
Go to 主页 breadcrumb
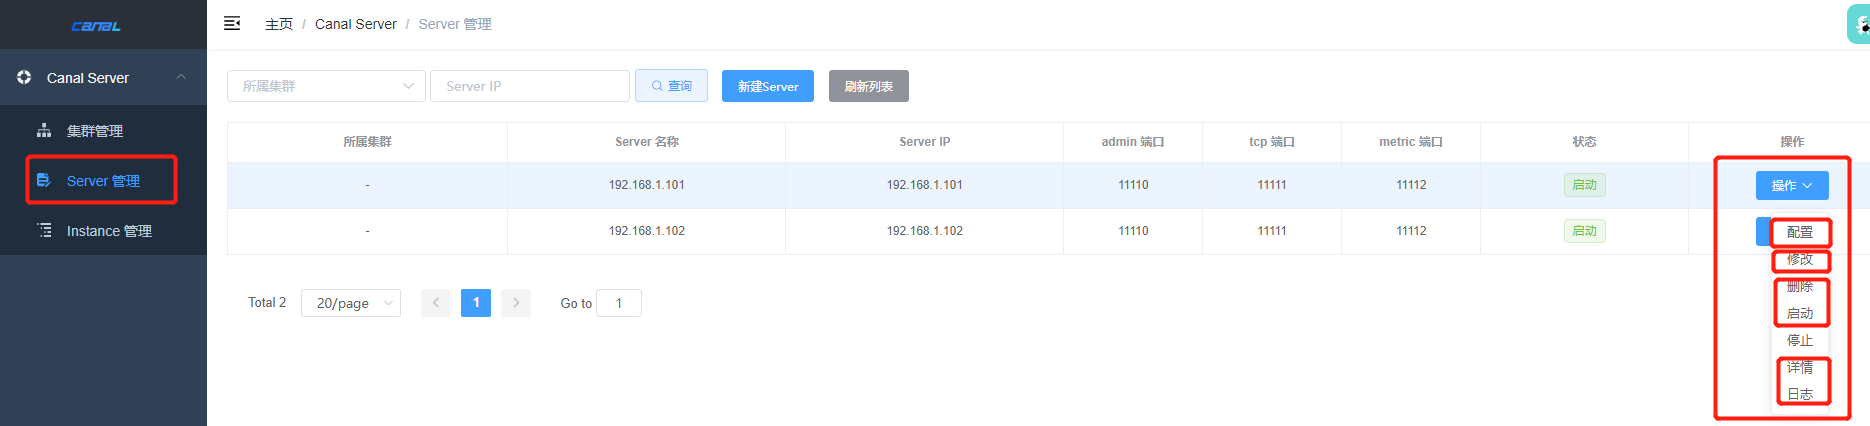click(279, 24)
